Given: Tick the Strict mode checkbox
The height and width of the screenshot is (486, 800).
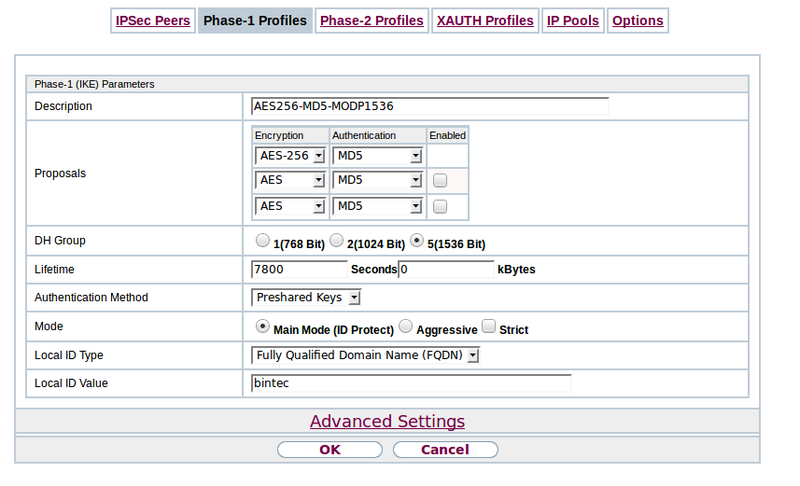Looking at the screenshot, I should click(489, 327).
